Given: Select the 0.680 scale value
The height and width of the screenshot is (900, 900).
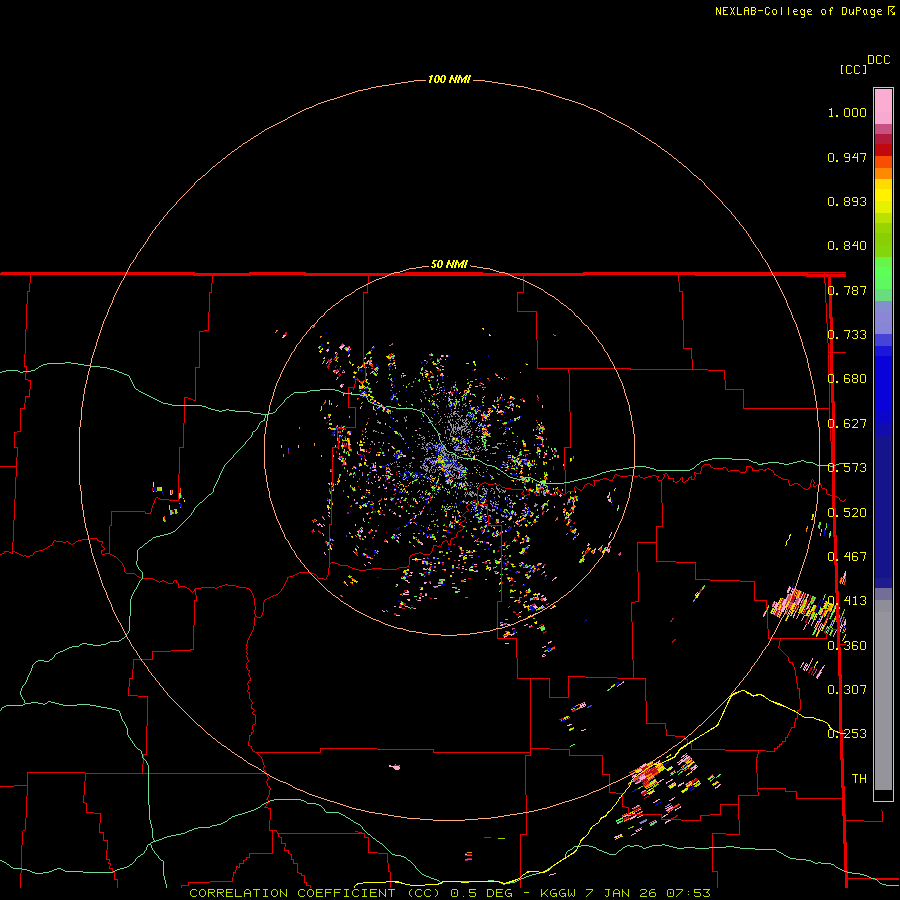Looking at the screenshot, I should (x=847, y=379).
